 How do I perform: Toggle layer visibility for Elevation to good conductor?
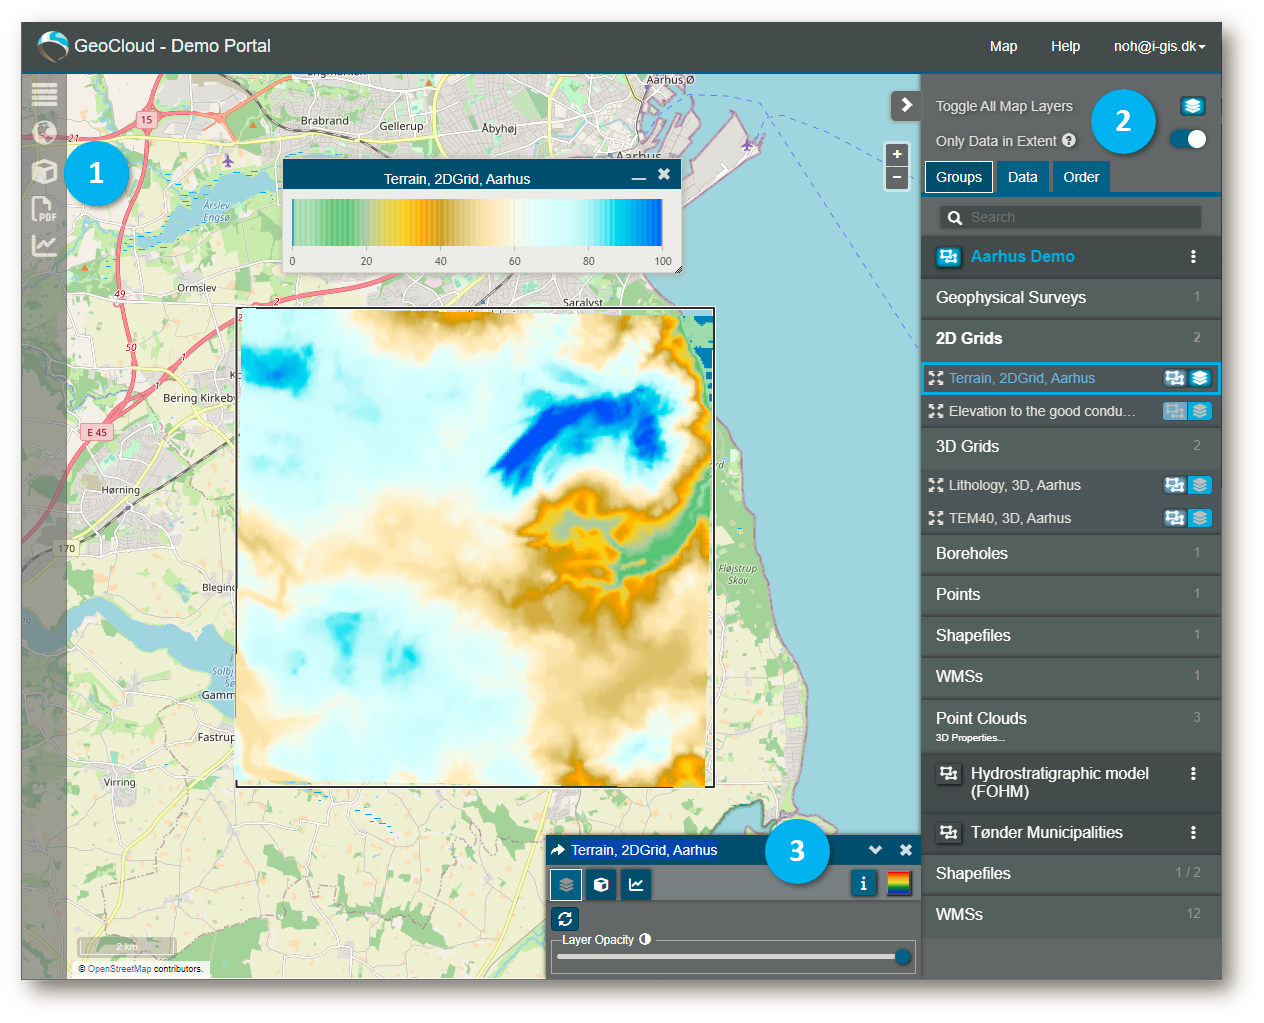pyautogui.click(x=1200, y=411)
